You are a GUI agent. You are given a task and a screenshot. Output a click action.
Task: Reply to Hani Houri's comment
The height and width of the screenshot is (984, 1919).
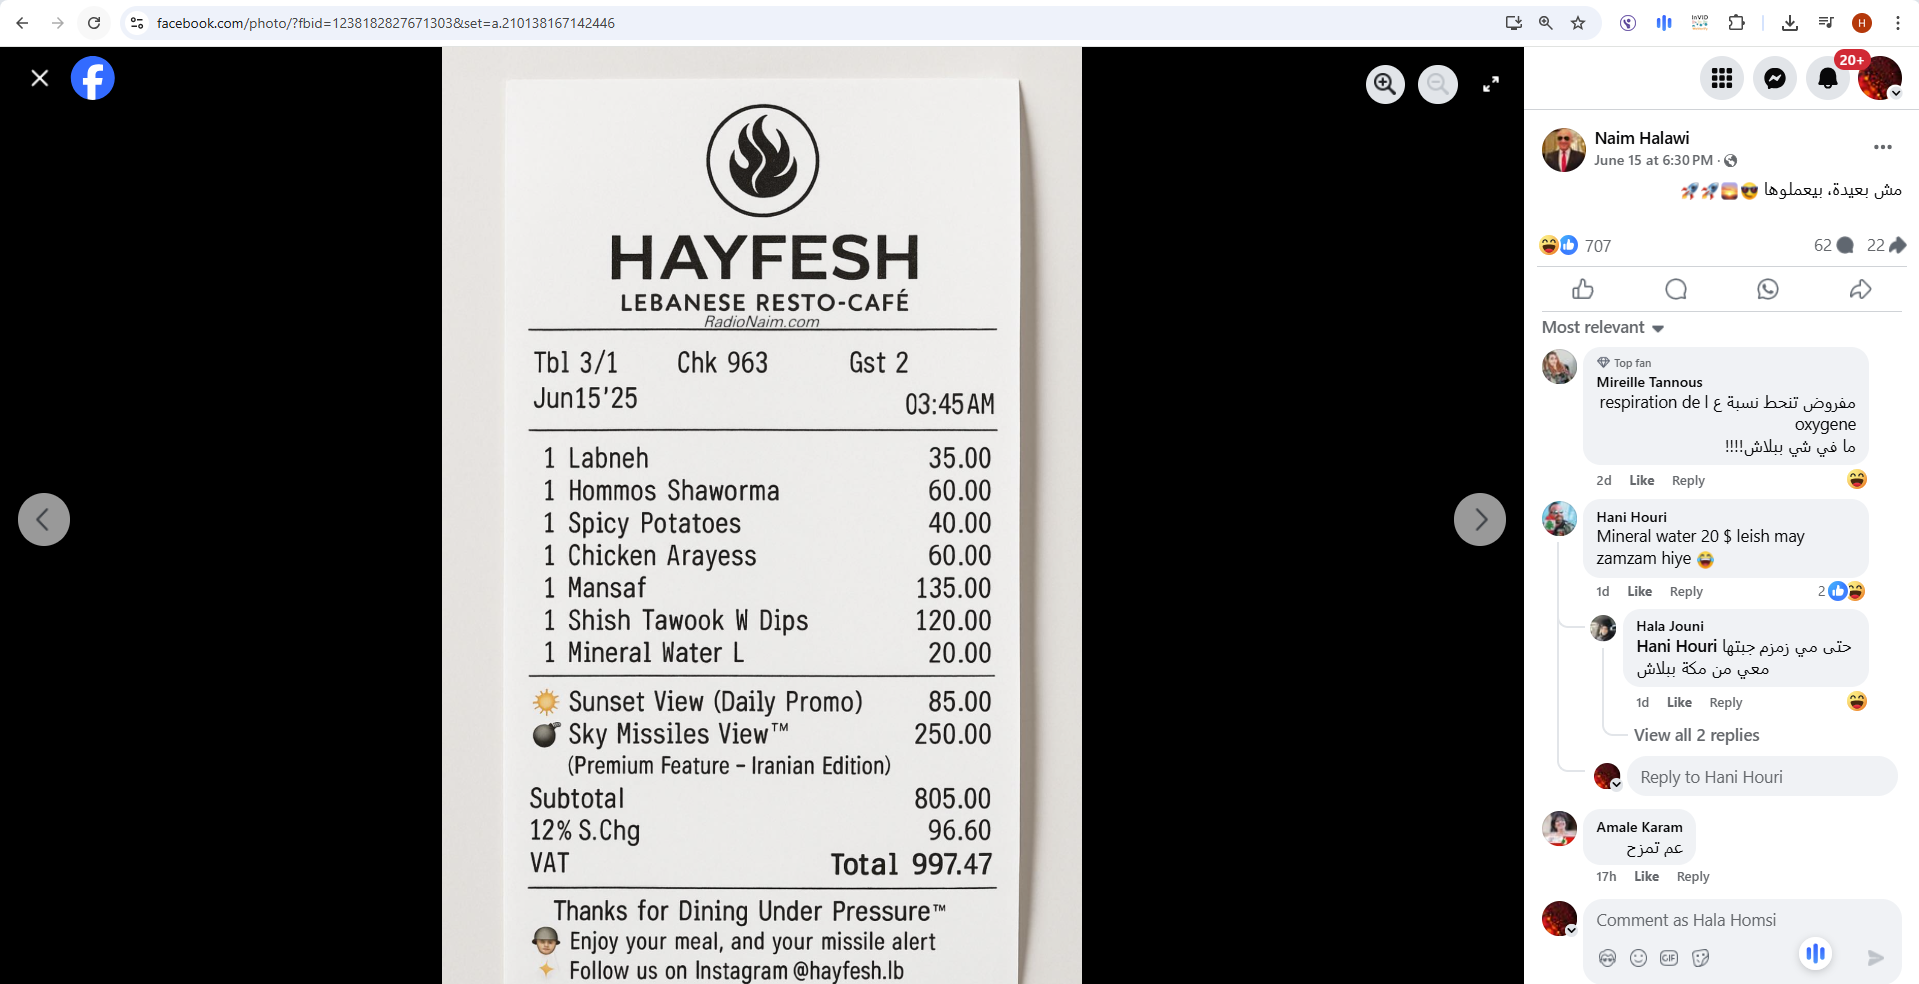1685,592
